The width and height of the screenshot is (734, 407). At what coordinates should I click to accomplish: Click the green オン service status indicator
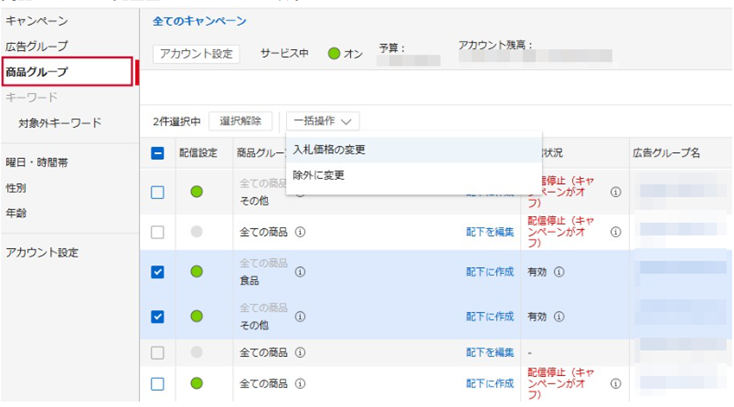point(335,54)
